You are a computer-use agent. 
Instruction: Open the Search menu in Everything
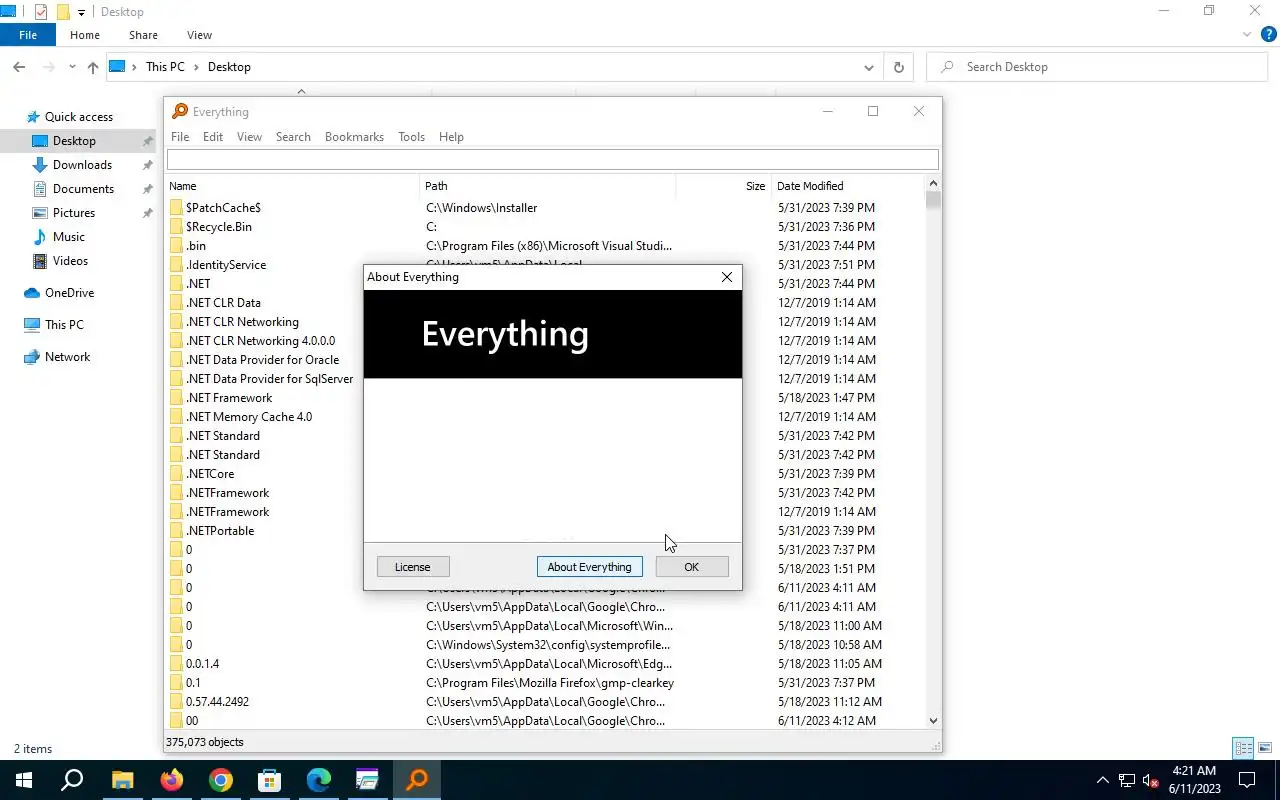[293, 137]
